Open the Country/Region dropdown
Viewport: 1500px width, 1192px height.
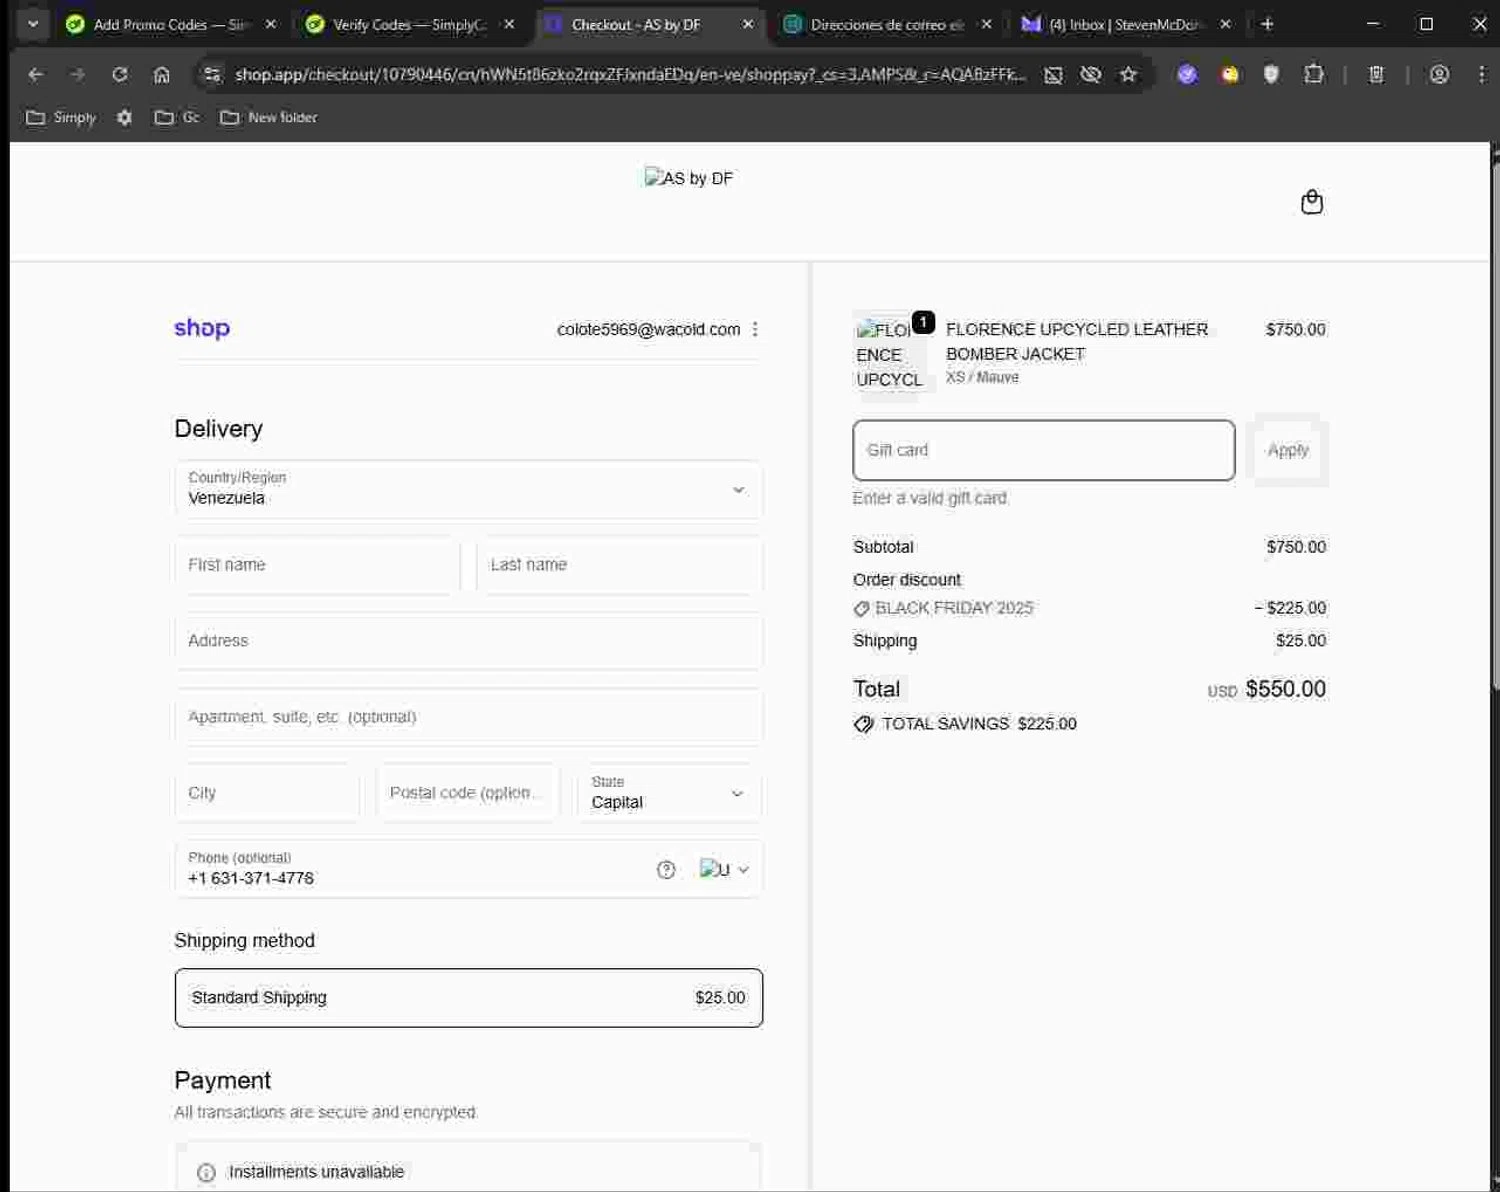point(468,489)
